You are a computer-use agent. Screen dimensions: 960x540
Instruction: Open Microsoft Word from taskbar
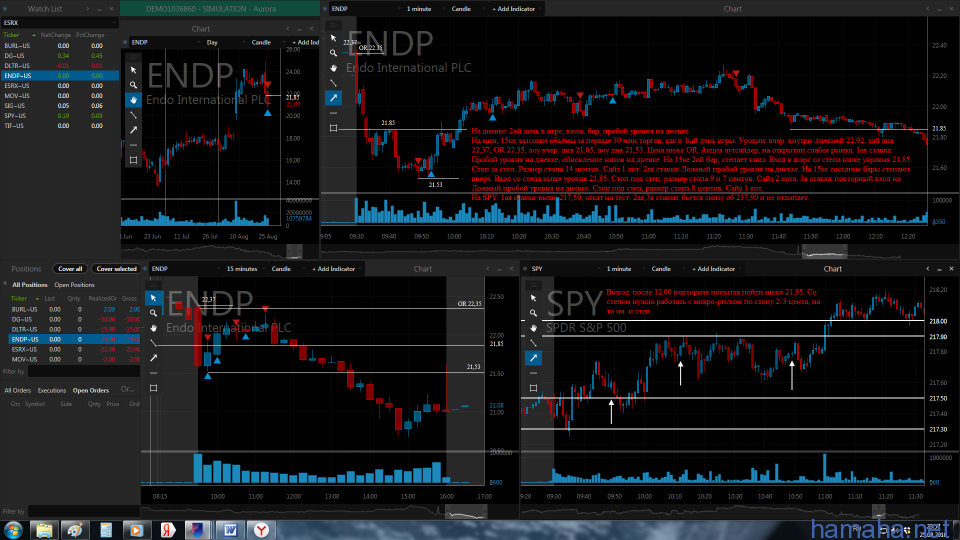[230, 530]
